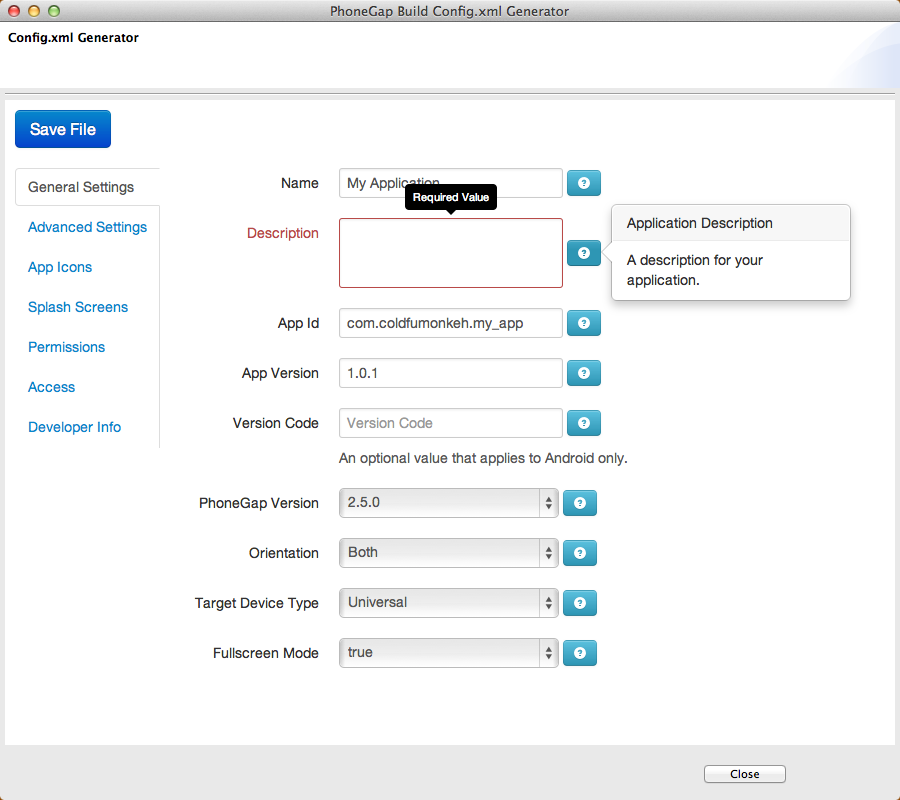The width and height of the screenshot is (900, 800).
Task: Show the help popover for App Version
Action: tap(584, 373)
